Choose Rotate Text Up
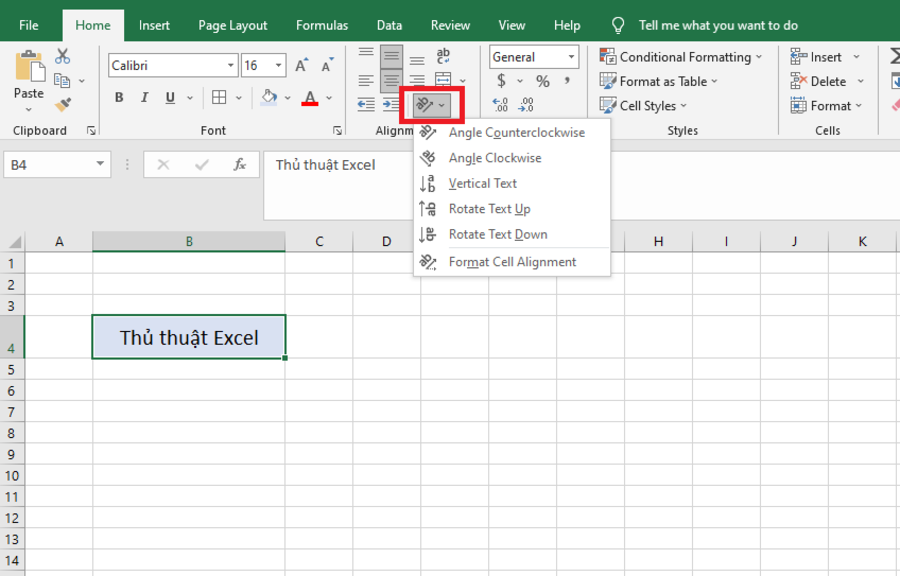 point(511,209)
